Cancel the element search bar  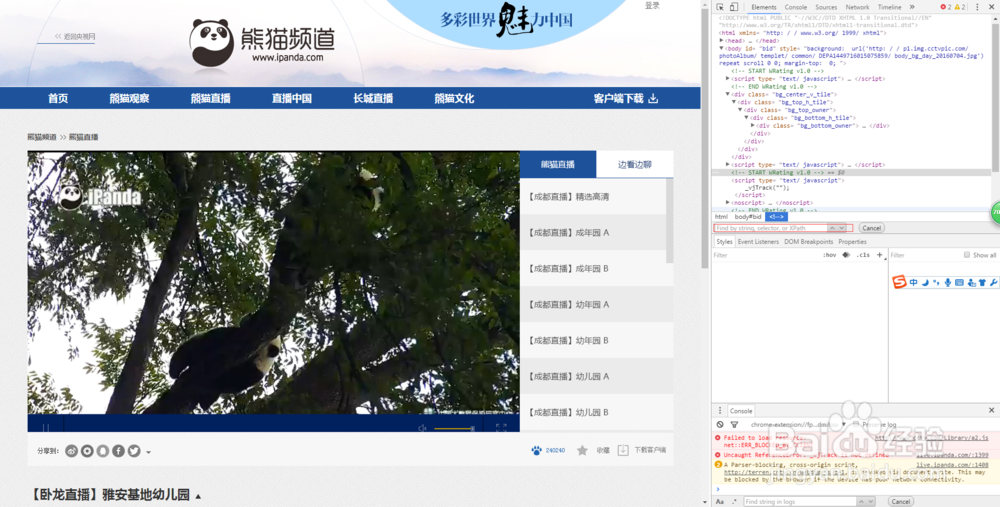pos(871,228)
